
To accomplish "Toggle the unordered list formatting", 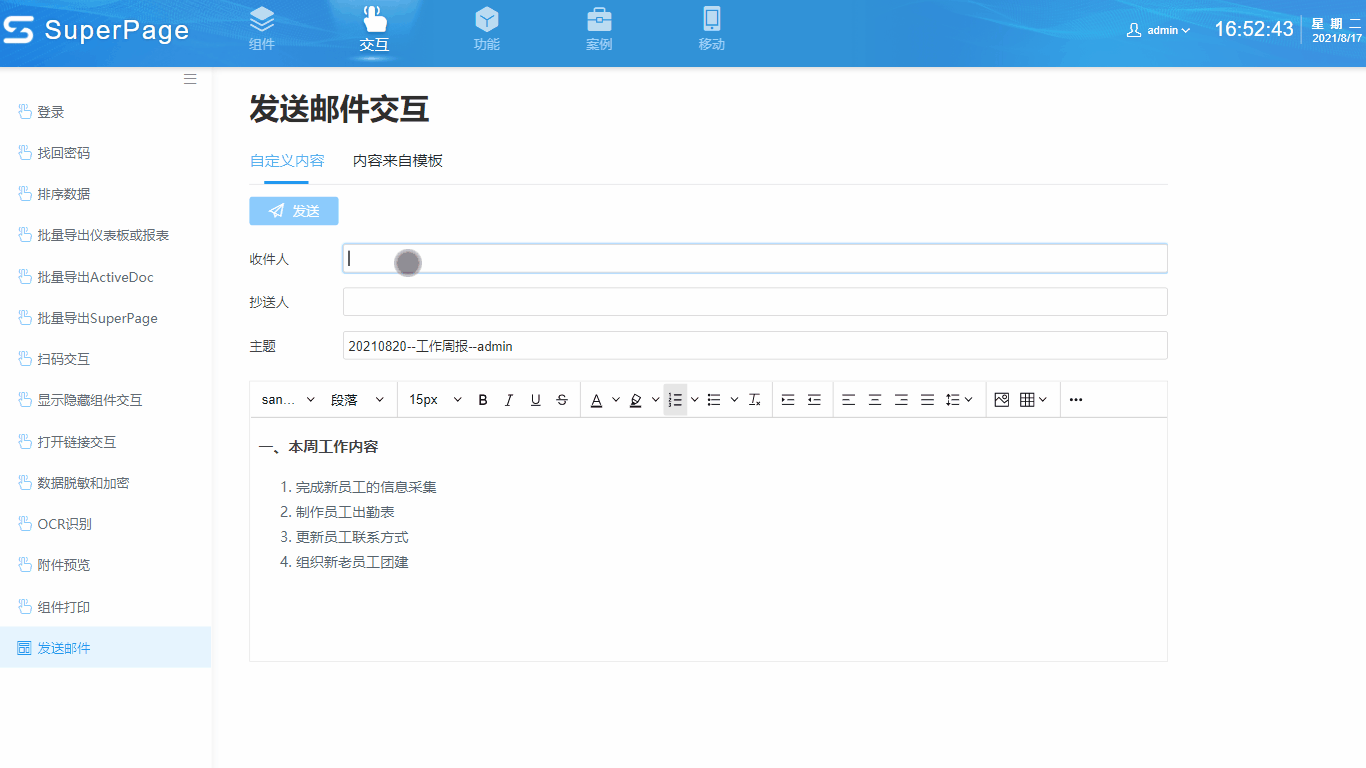I will click(x=714, y=399).
